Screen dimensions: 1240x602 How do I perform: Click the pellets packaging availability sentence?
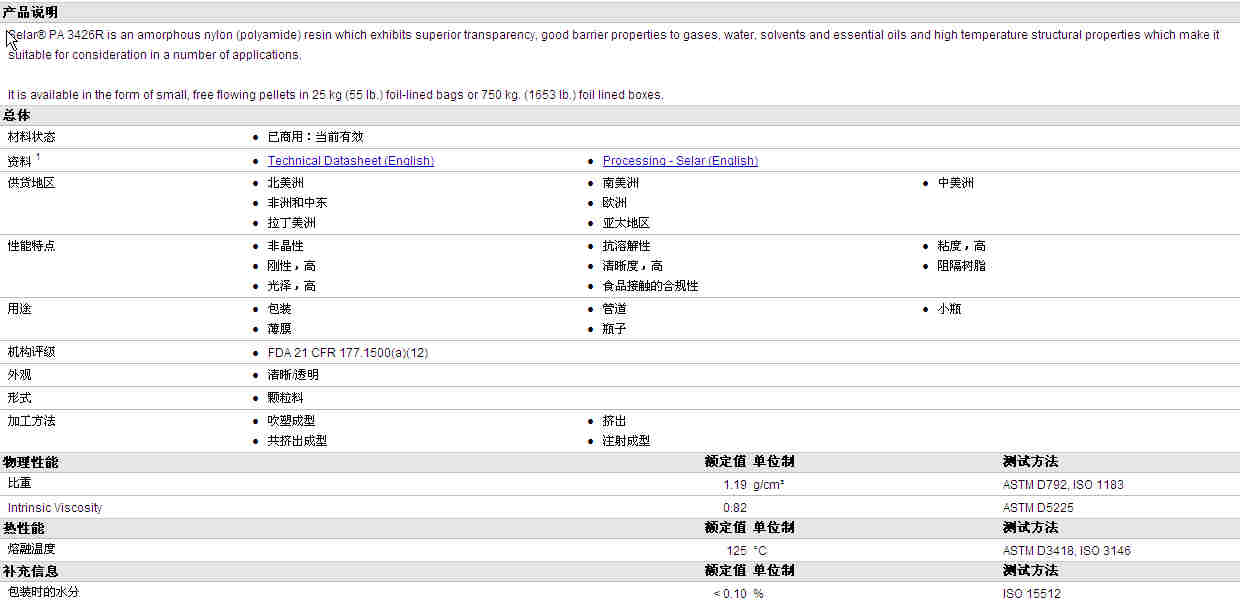pyautogui.click(x=335, y=95)
